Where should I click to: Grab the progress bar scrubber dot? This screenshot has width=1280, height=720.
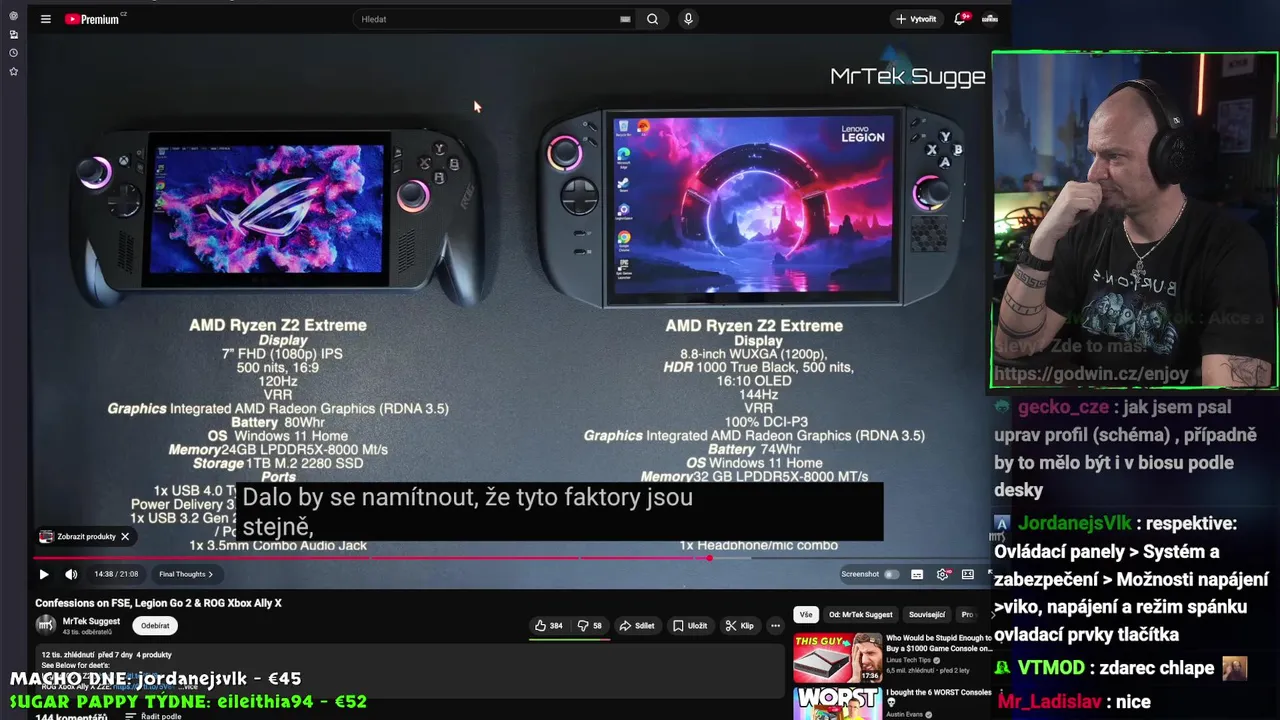709,558
